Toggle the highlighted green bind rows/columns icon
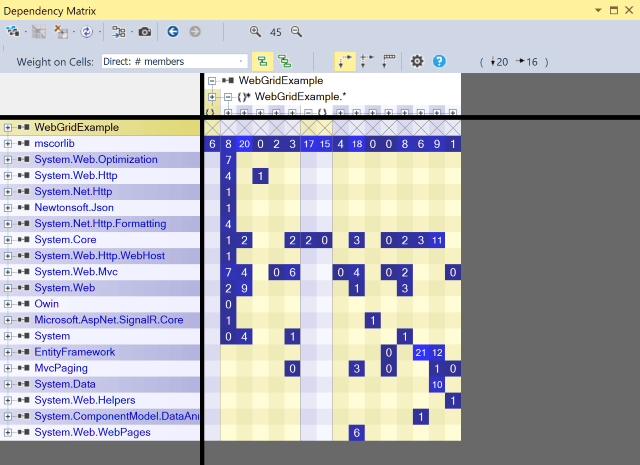This screenshot has height=465, width=640. (262, 62)
